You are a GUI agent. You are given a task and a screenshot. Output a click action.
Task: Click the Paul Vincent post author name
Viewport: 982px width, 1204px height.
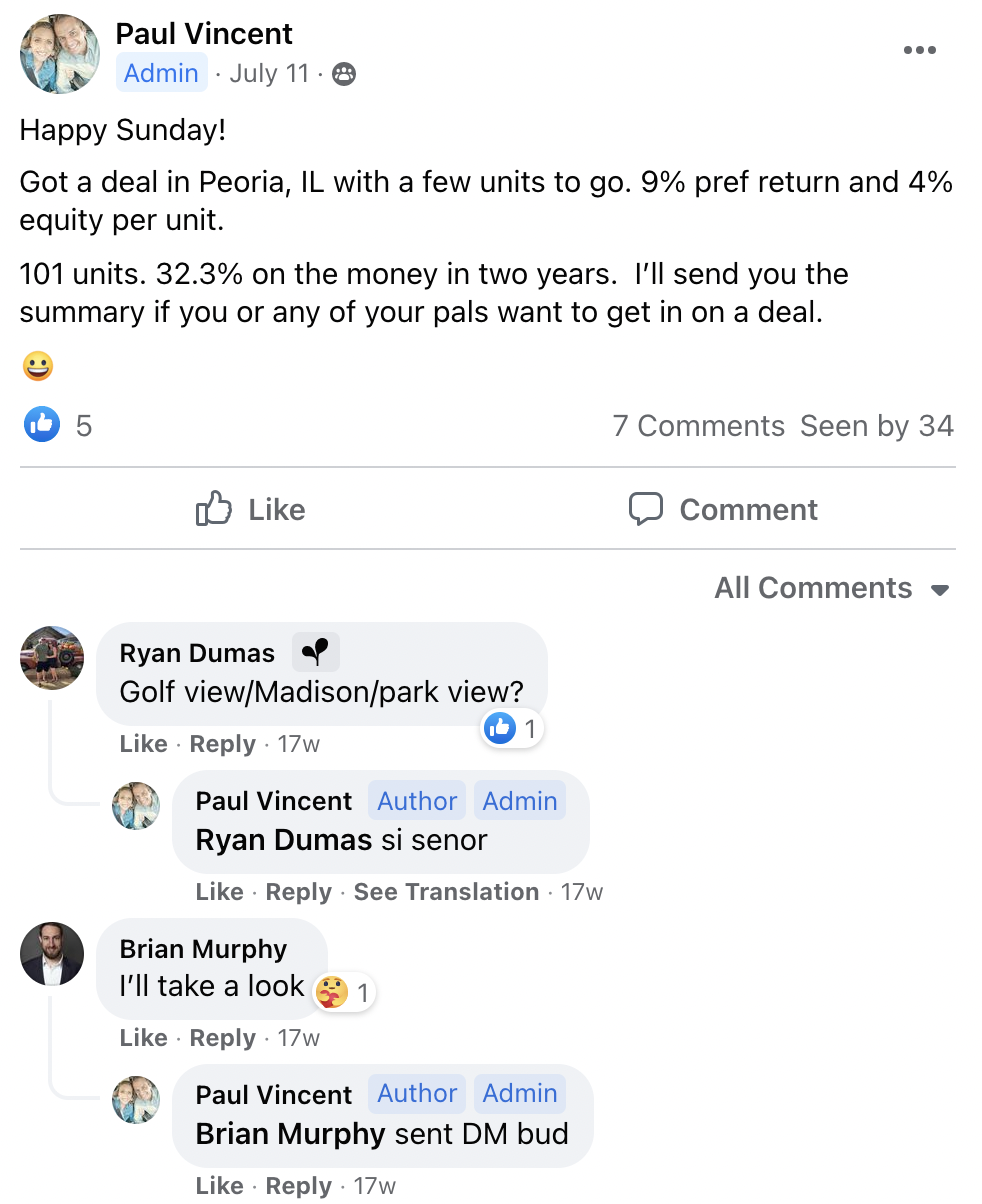[x=204, y=33]
